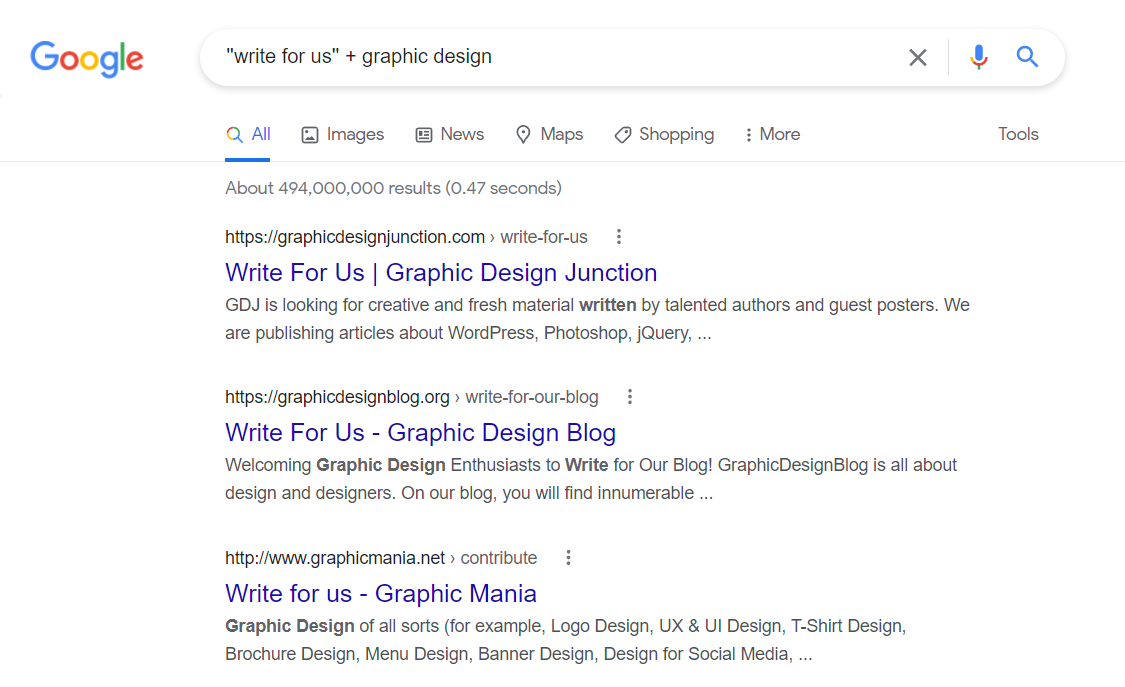Click the Google logo
The image size is (1125, 687).
tap(86, 59)
